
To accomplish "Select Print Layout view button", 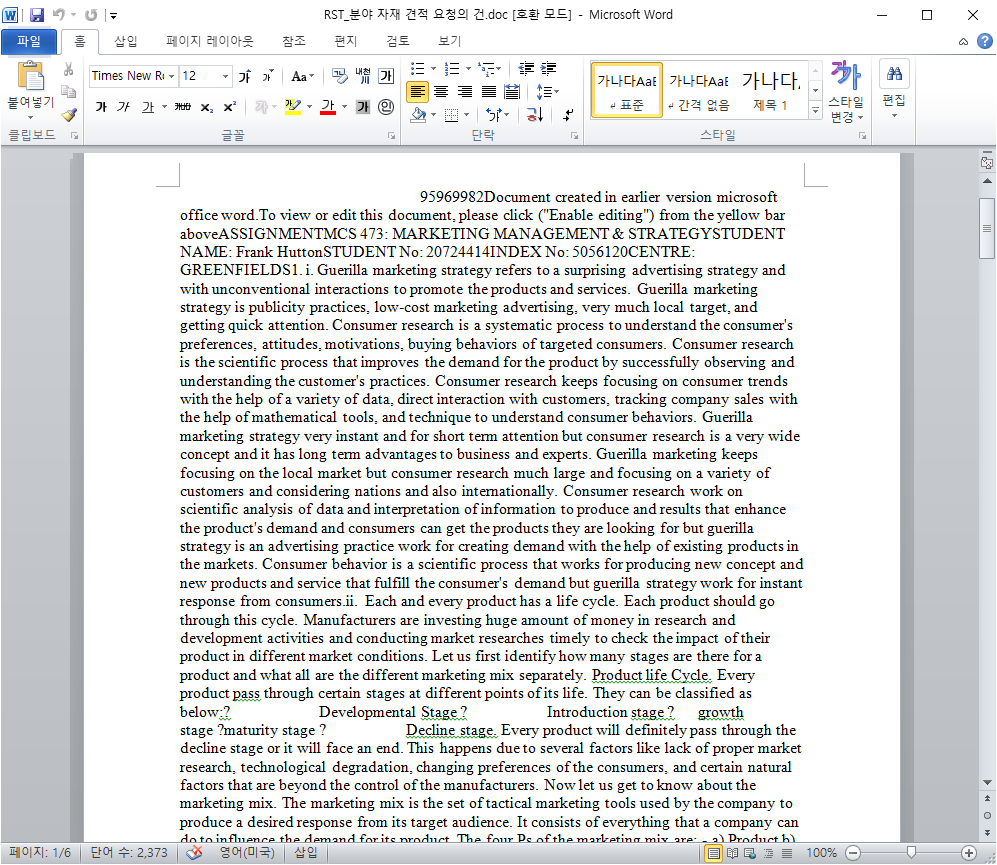I will (x=714, y=853).
